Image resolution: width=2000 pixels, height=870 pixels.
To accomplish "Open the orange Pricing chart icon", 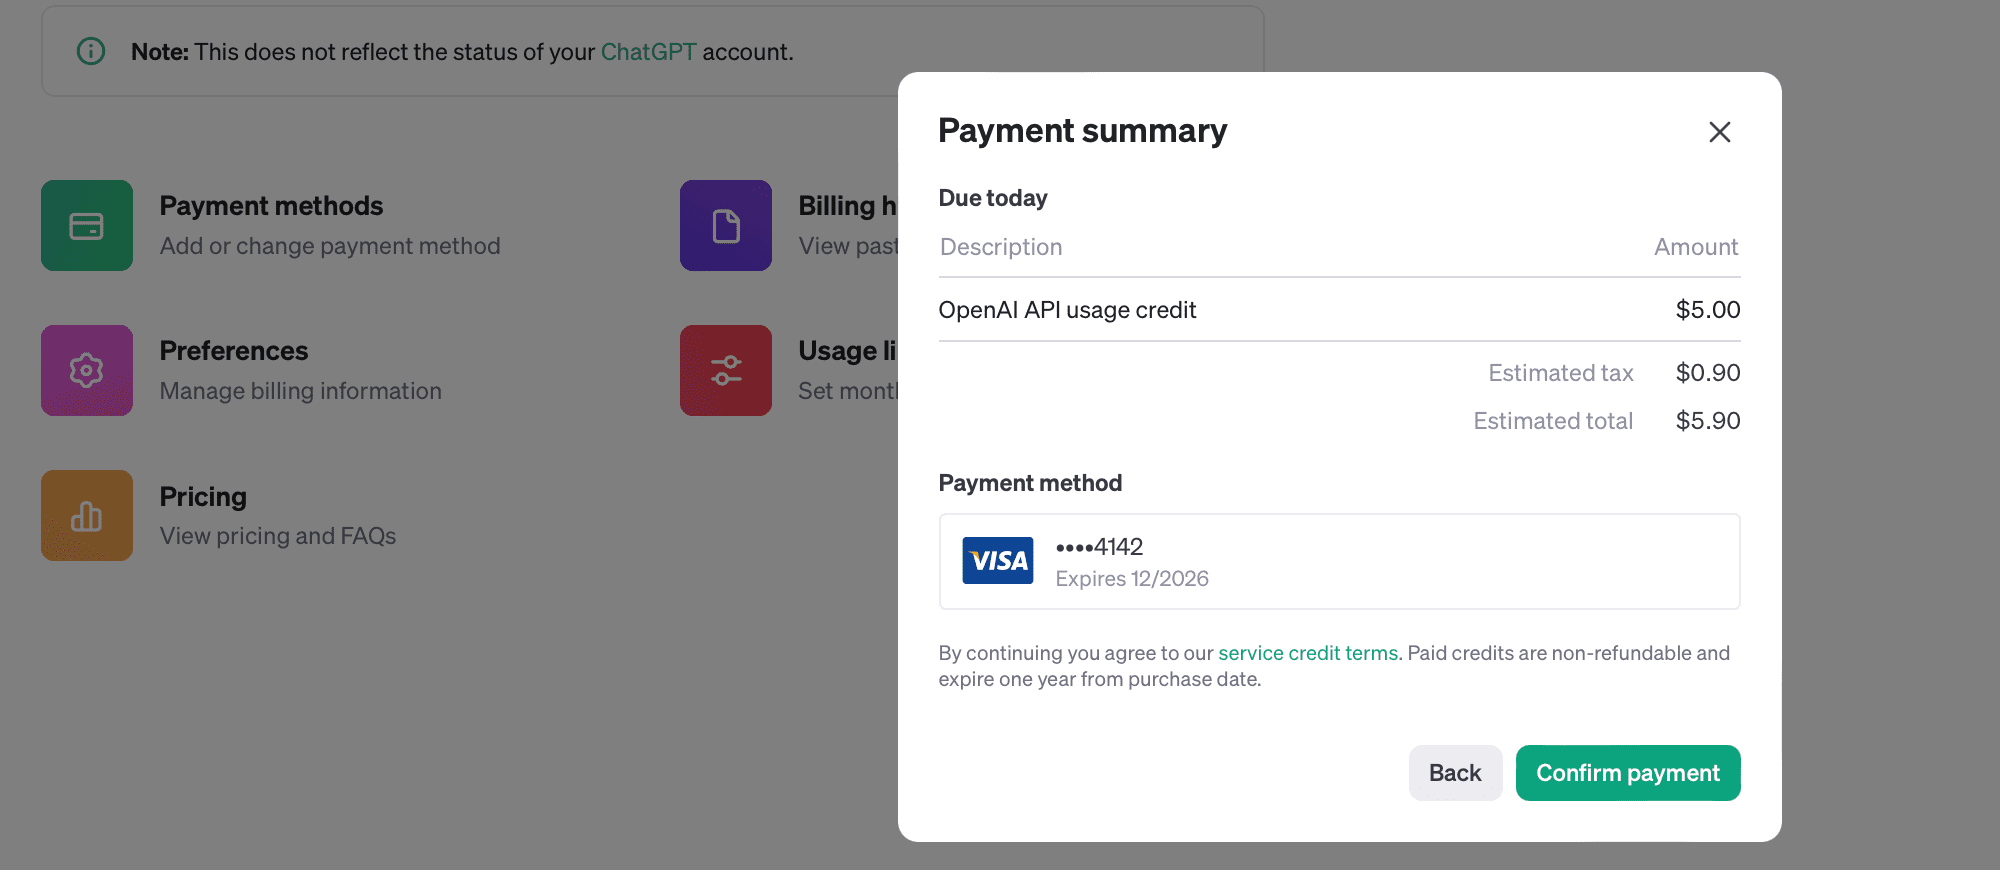I will click(87, 515).
